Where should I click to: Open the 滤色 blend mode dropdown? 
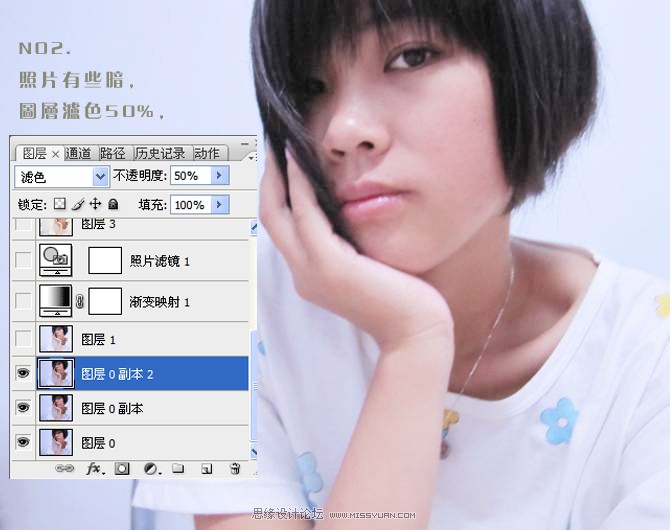(100, 176)
